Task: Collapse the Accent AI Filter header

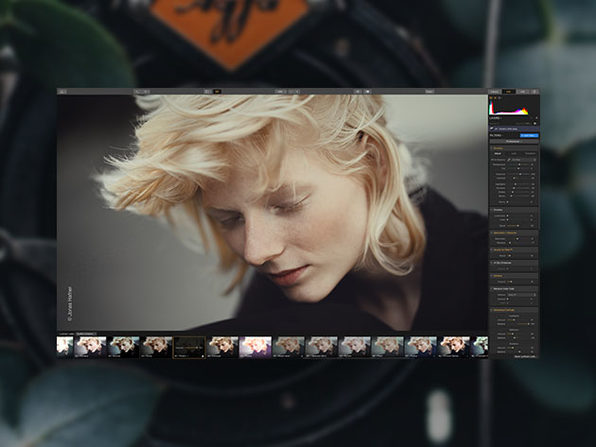Action: [x=514, y=250]
